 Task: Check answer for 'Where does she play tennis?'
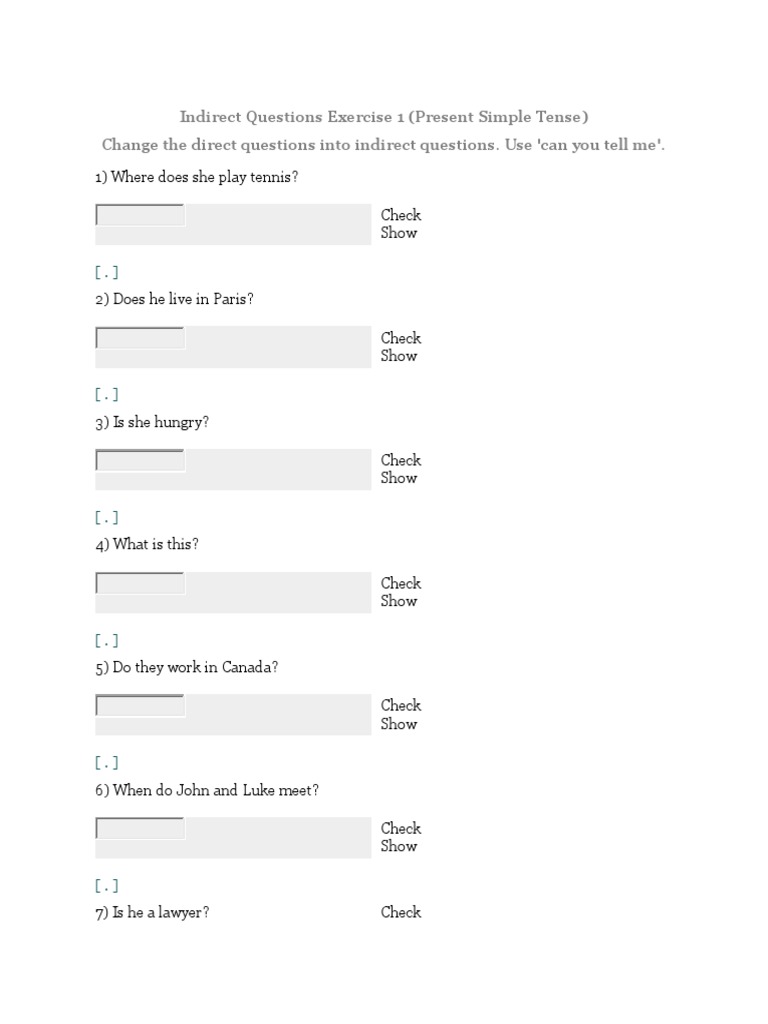(401, 215)
